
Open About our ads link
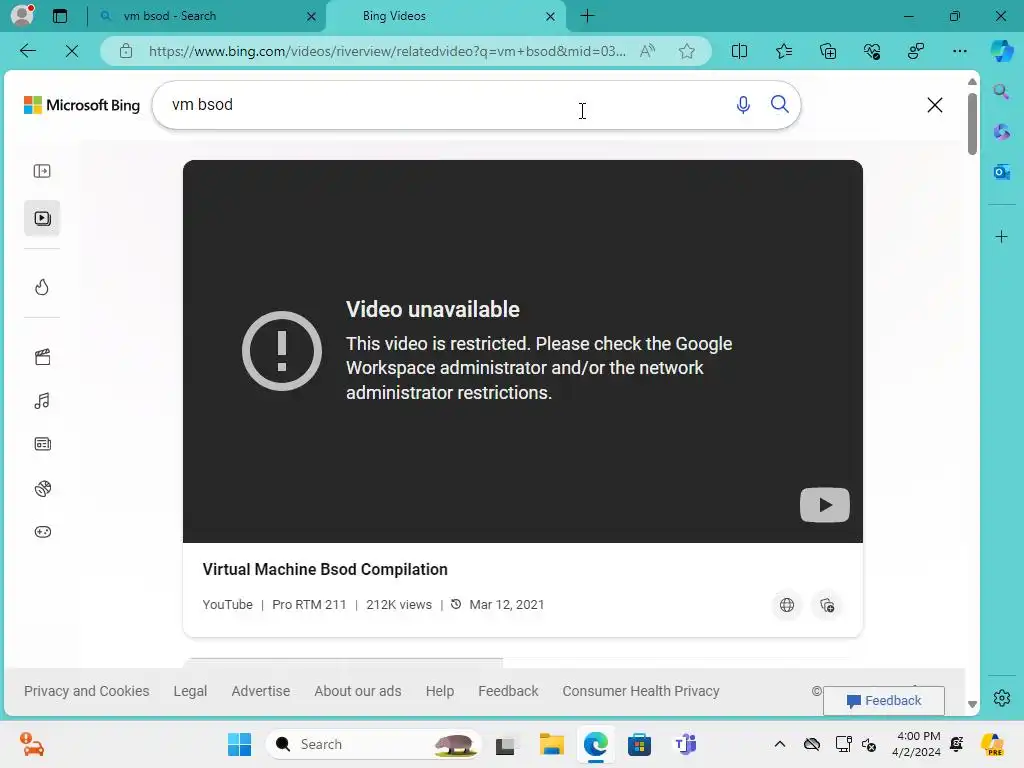pyautogui.click(x=358, y=691)
